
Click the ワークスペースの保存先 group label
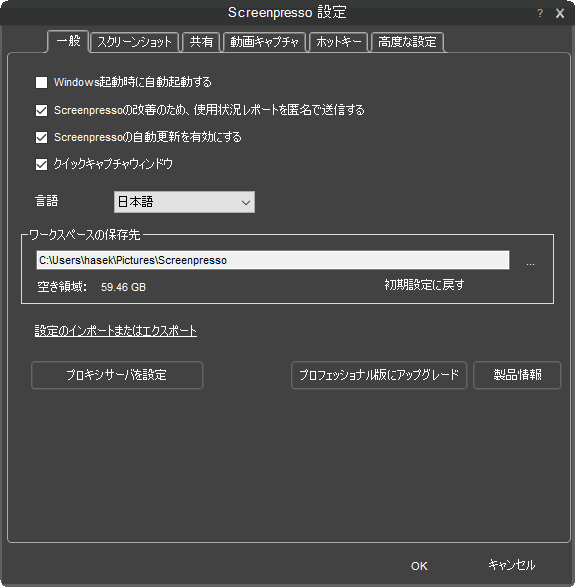[x=85, y=235]
